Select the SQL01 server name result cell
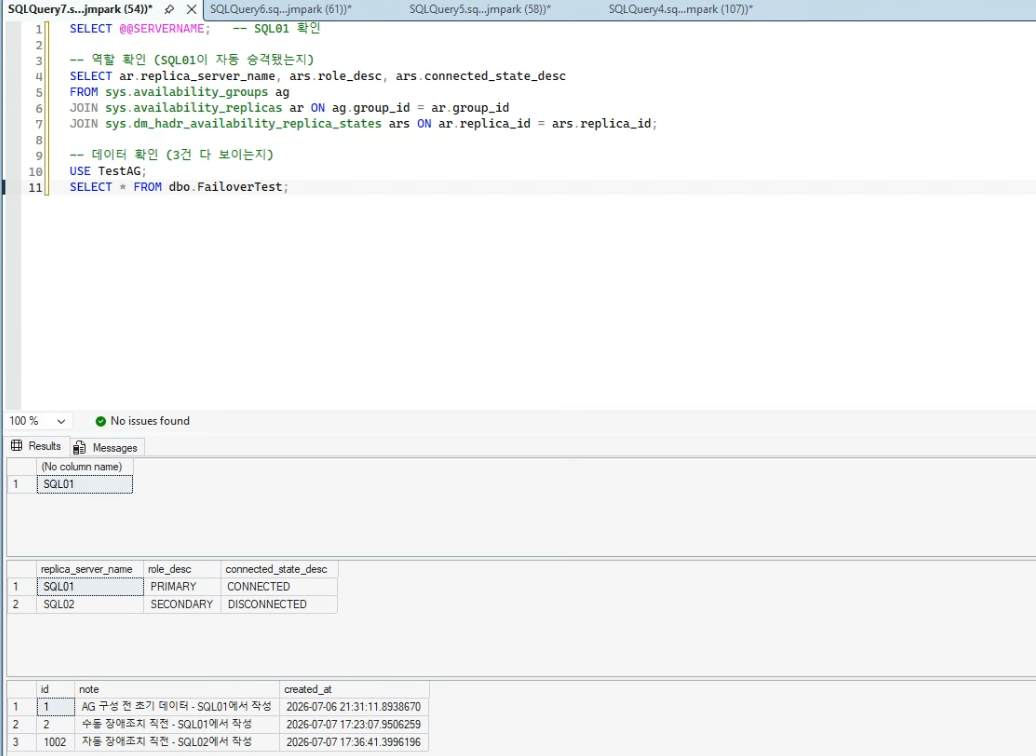The image size is (1036, 756). click(85, 484)
